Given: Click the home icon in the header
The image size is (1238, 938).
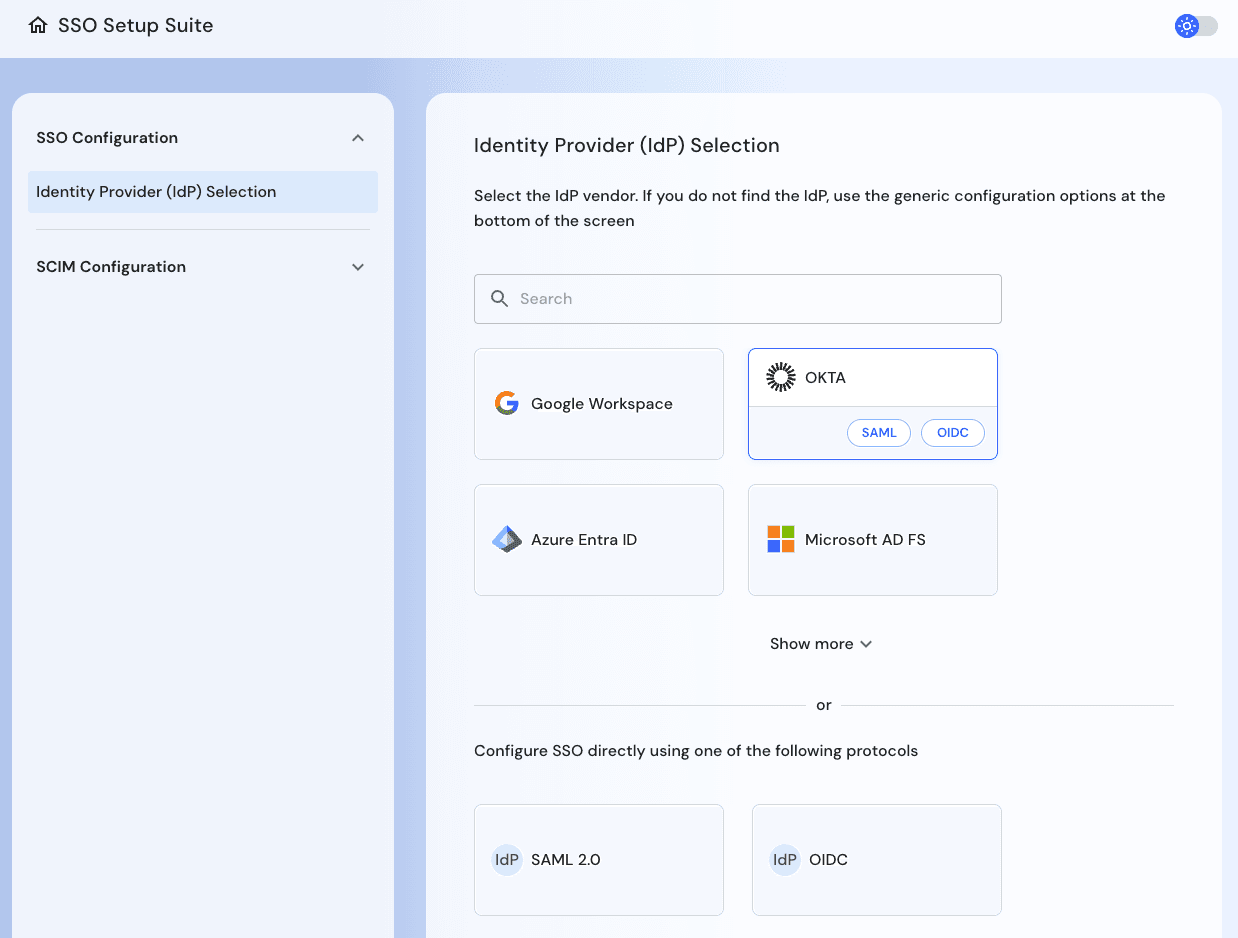Looking at the screenshot, I should tap(38, 25).
